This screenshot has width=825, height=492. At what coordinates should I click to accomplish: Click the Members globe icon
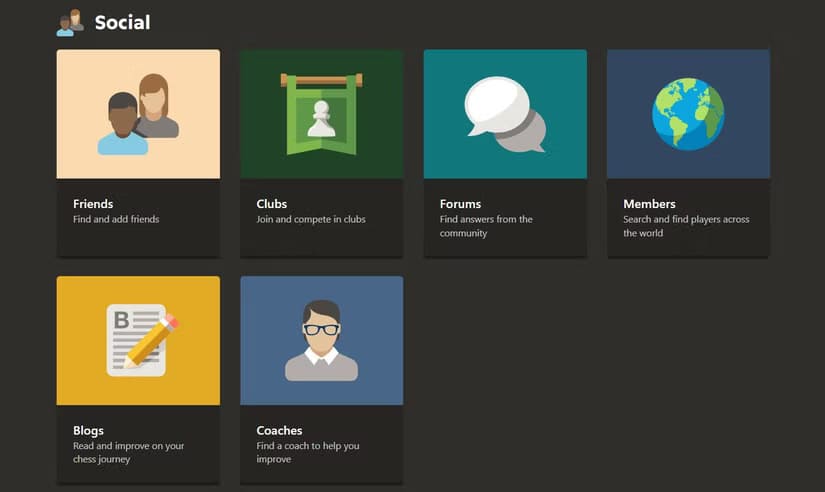pos(688,114)
